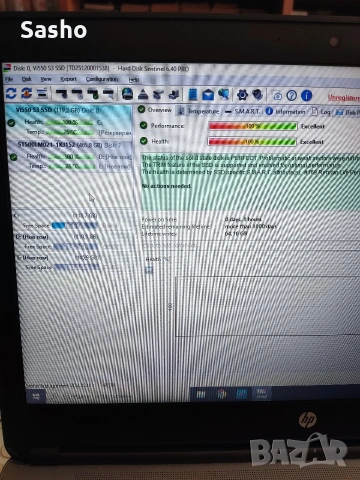Click the blue Refresh arrows toolbar icon
The height and width of the screenshot is (480, 360).
coord(11,94)
